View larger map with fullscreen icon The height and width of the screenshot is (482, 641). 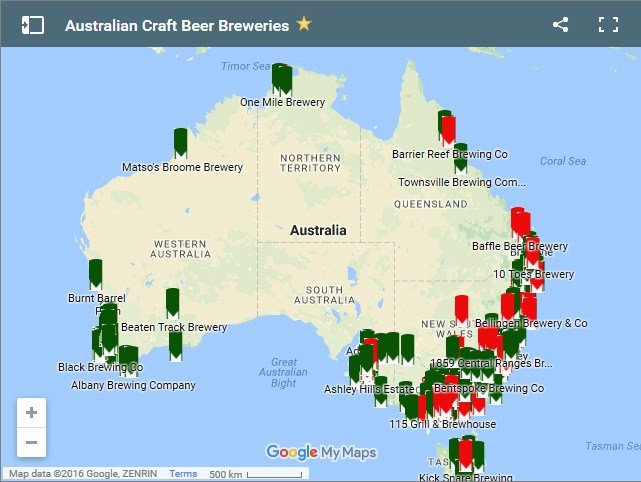click(x=608, y=25)
